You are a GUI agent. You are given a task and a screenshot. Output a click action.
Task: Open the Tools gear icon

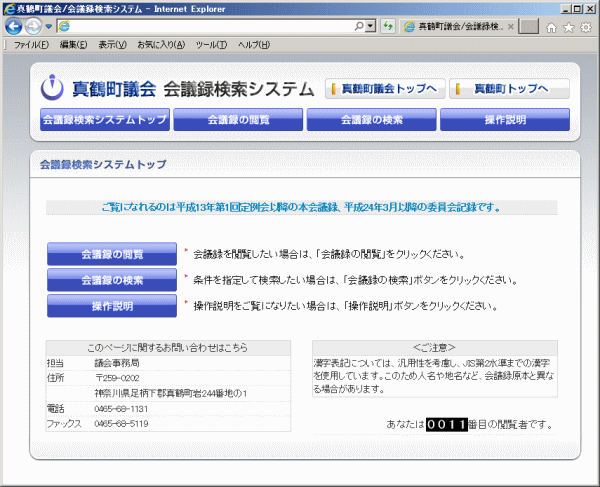point(586,27)
